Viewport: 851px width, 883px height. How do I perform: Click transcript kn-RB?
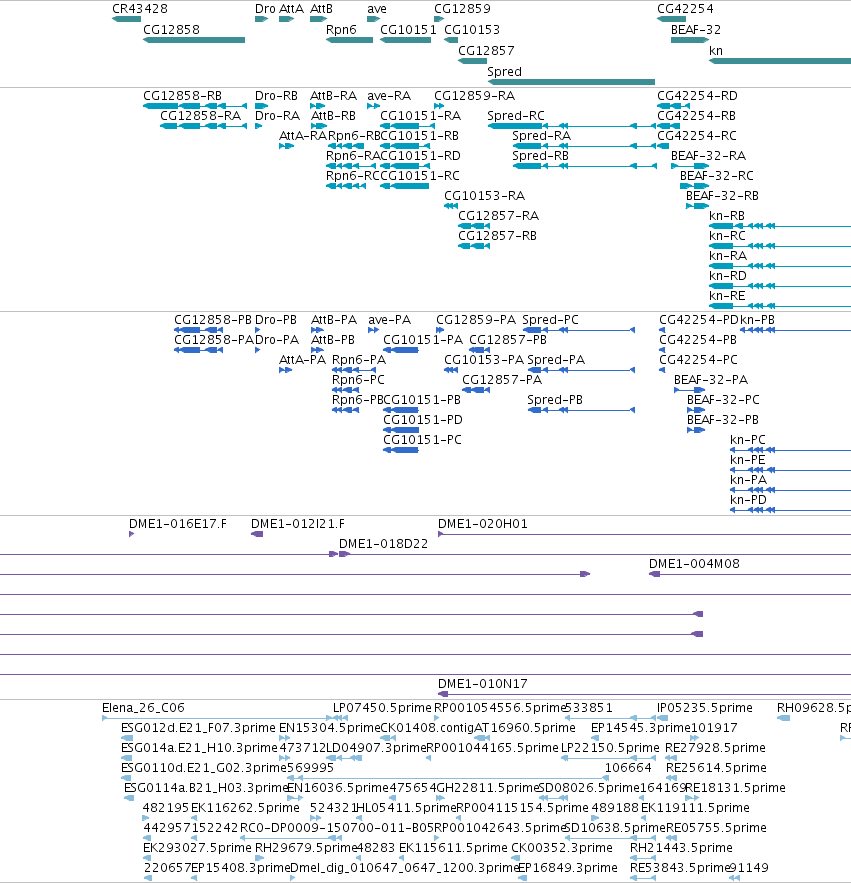coord(727,216)
